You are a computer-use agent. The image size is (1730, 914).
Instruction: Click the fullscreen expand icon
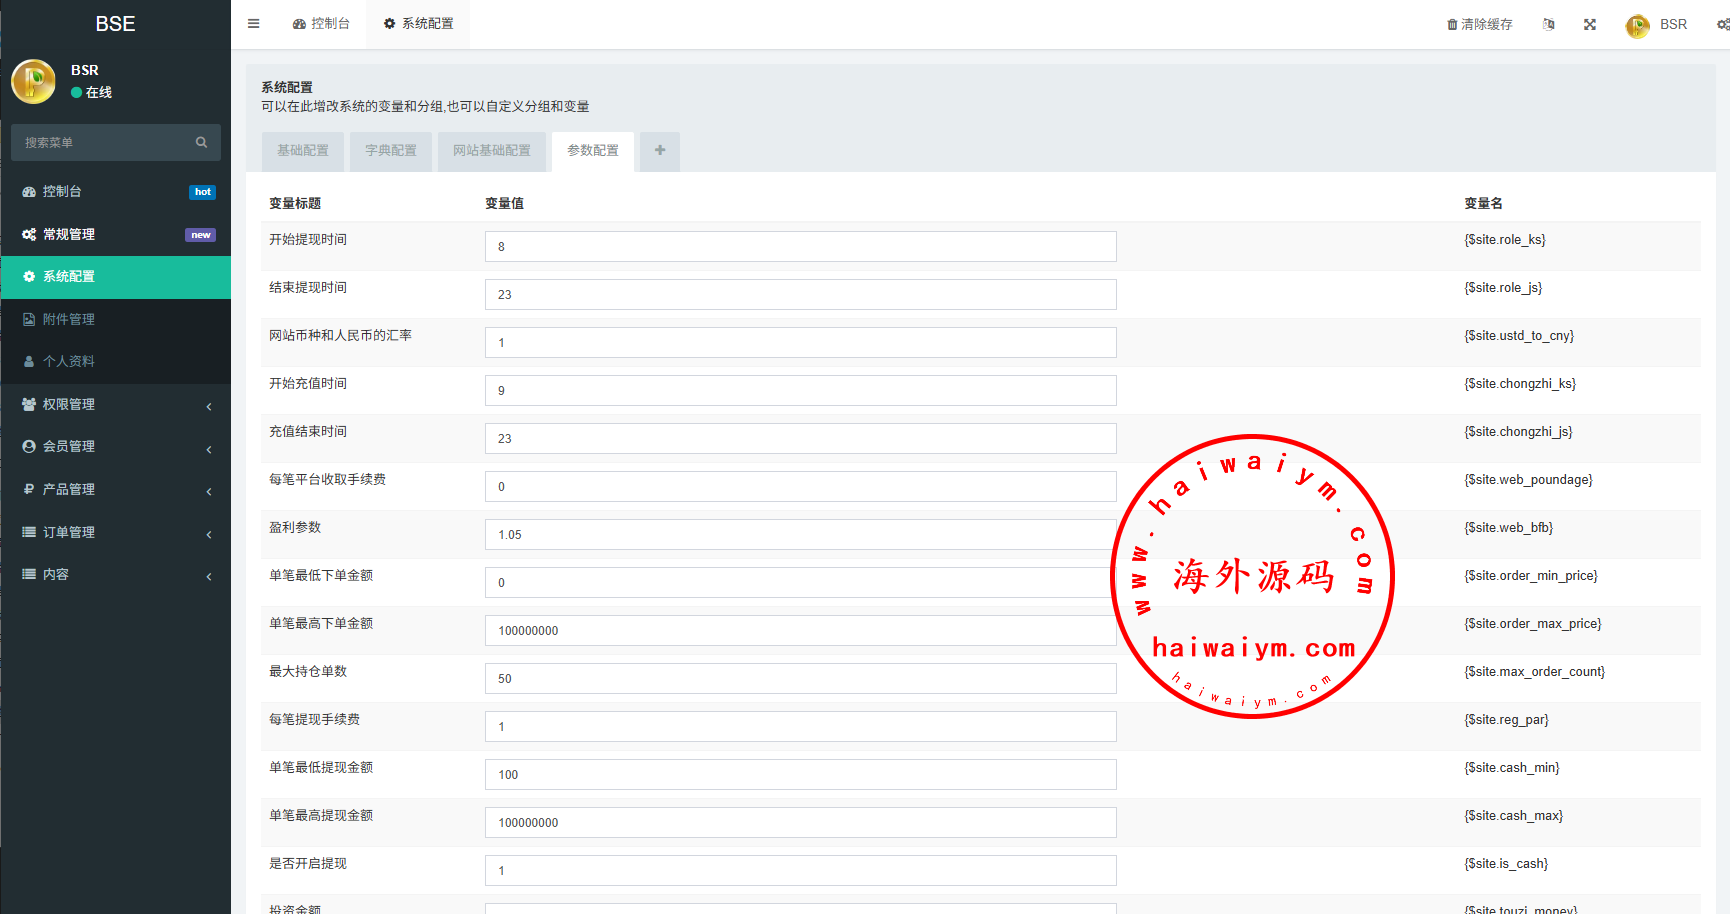tap(1589, 24)
